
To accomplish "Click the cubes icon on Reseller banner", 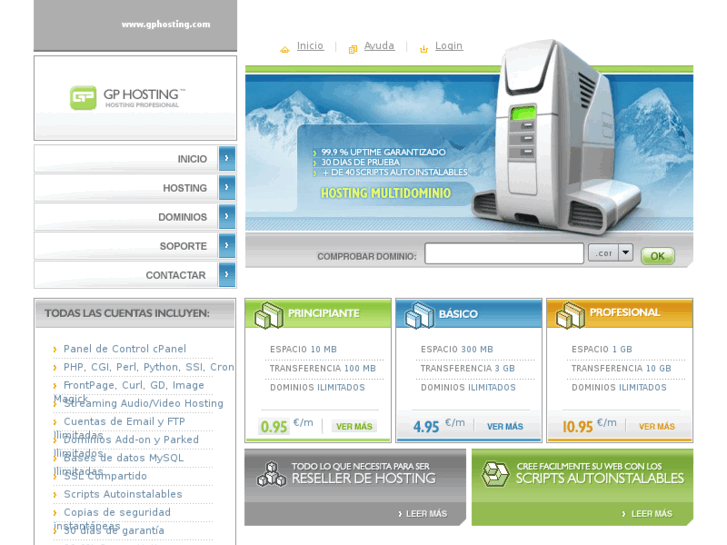I will pos(272,474).
